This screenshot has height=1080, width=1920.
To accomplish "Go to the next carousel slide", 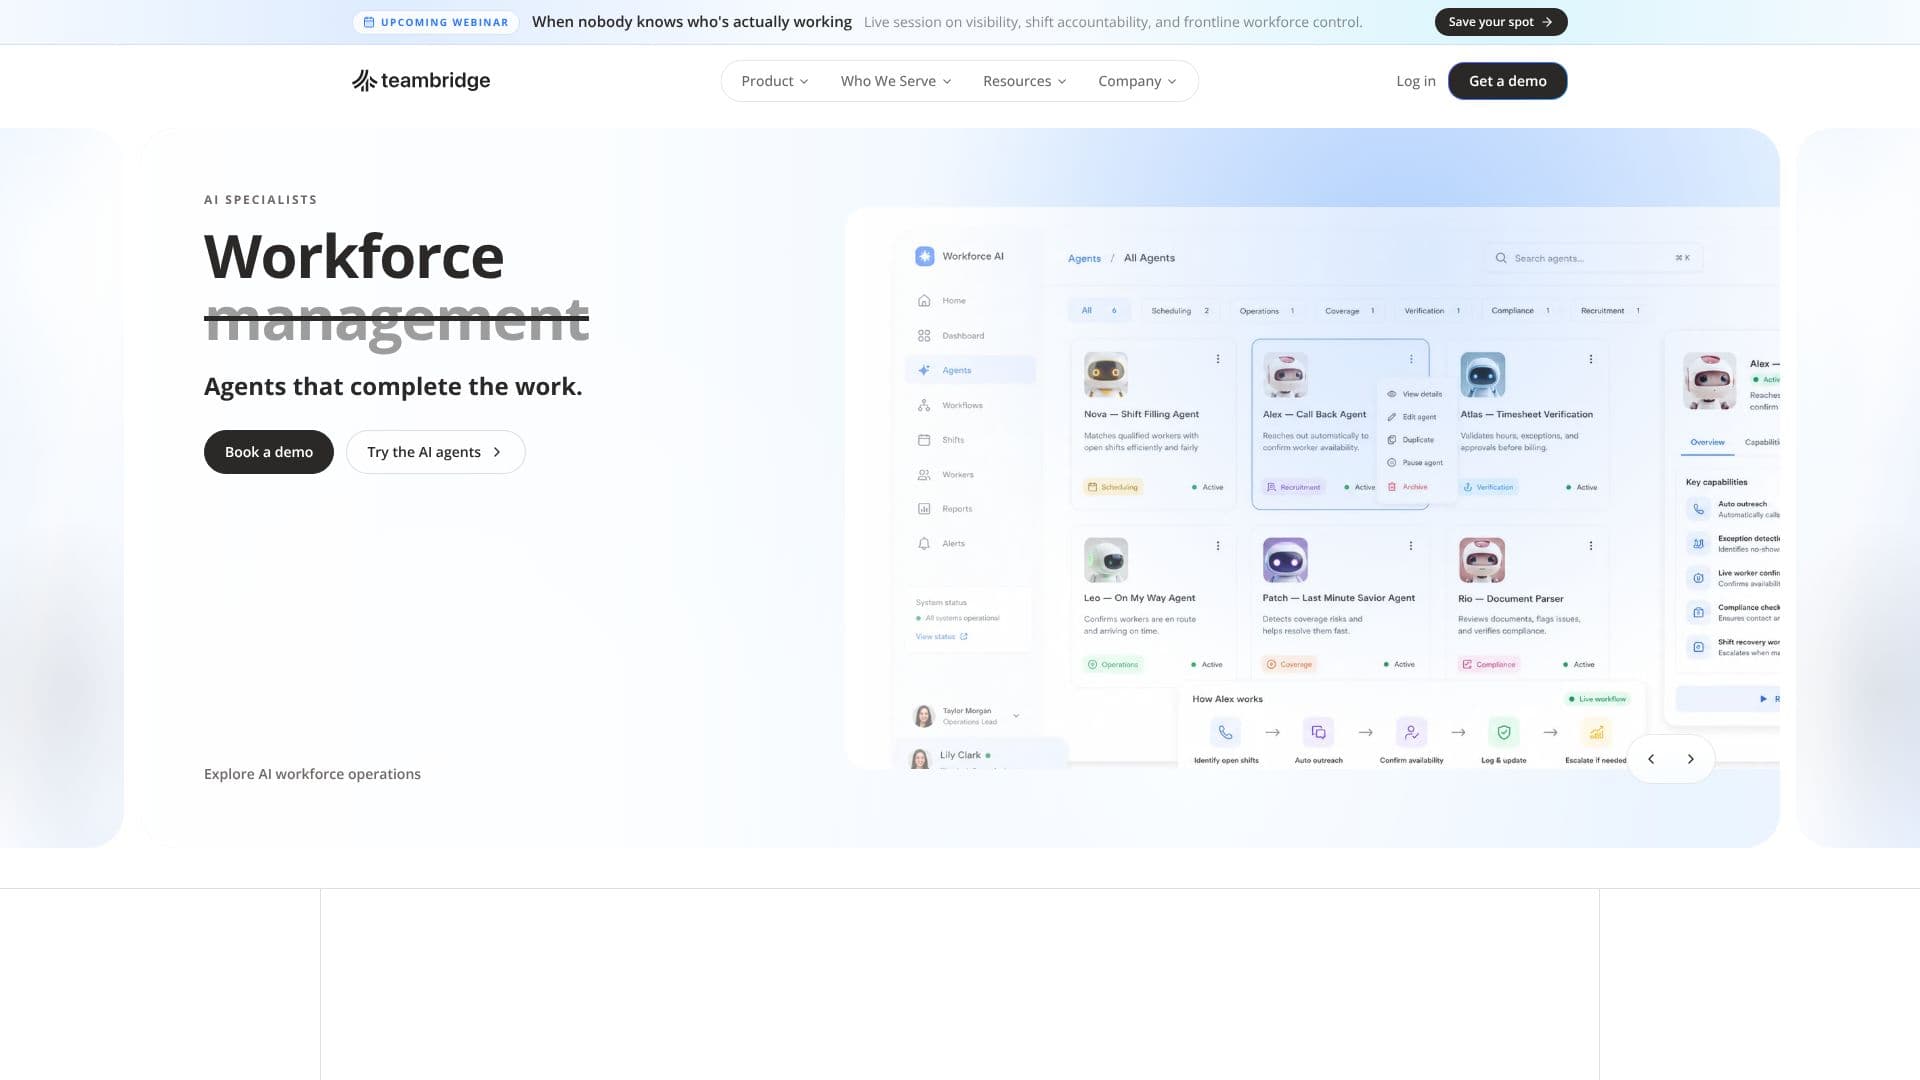I will tap(1690, 759).
